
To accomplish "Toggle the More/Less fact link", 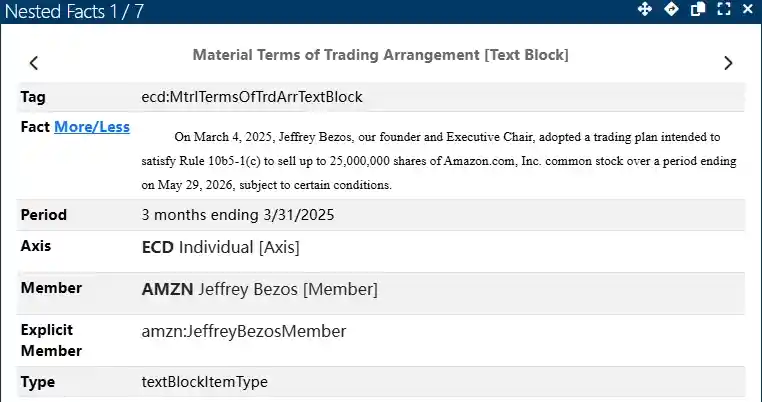I will [91, 127].
